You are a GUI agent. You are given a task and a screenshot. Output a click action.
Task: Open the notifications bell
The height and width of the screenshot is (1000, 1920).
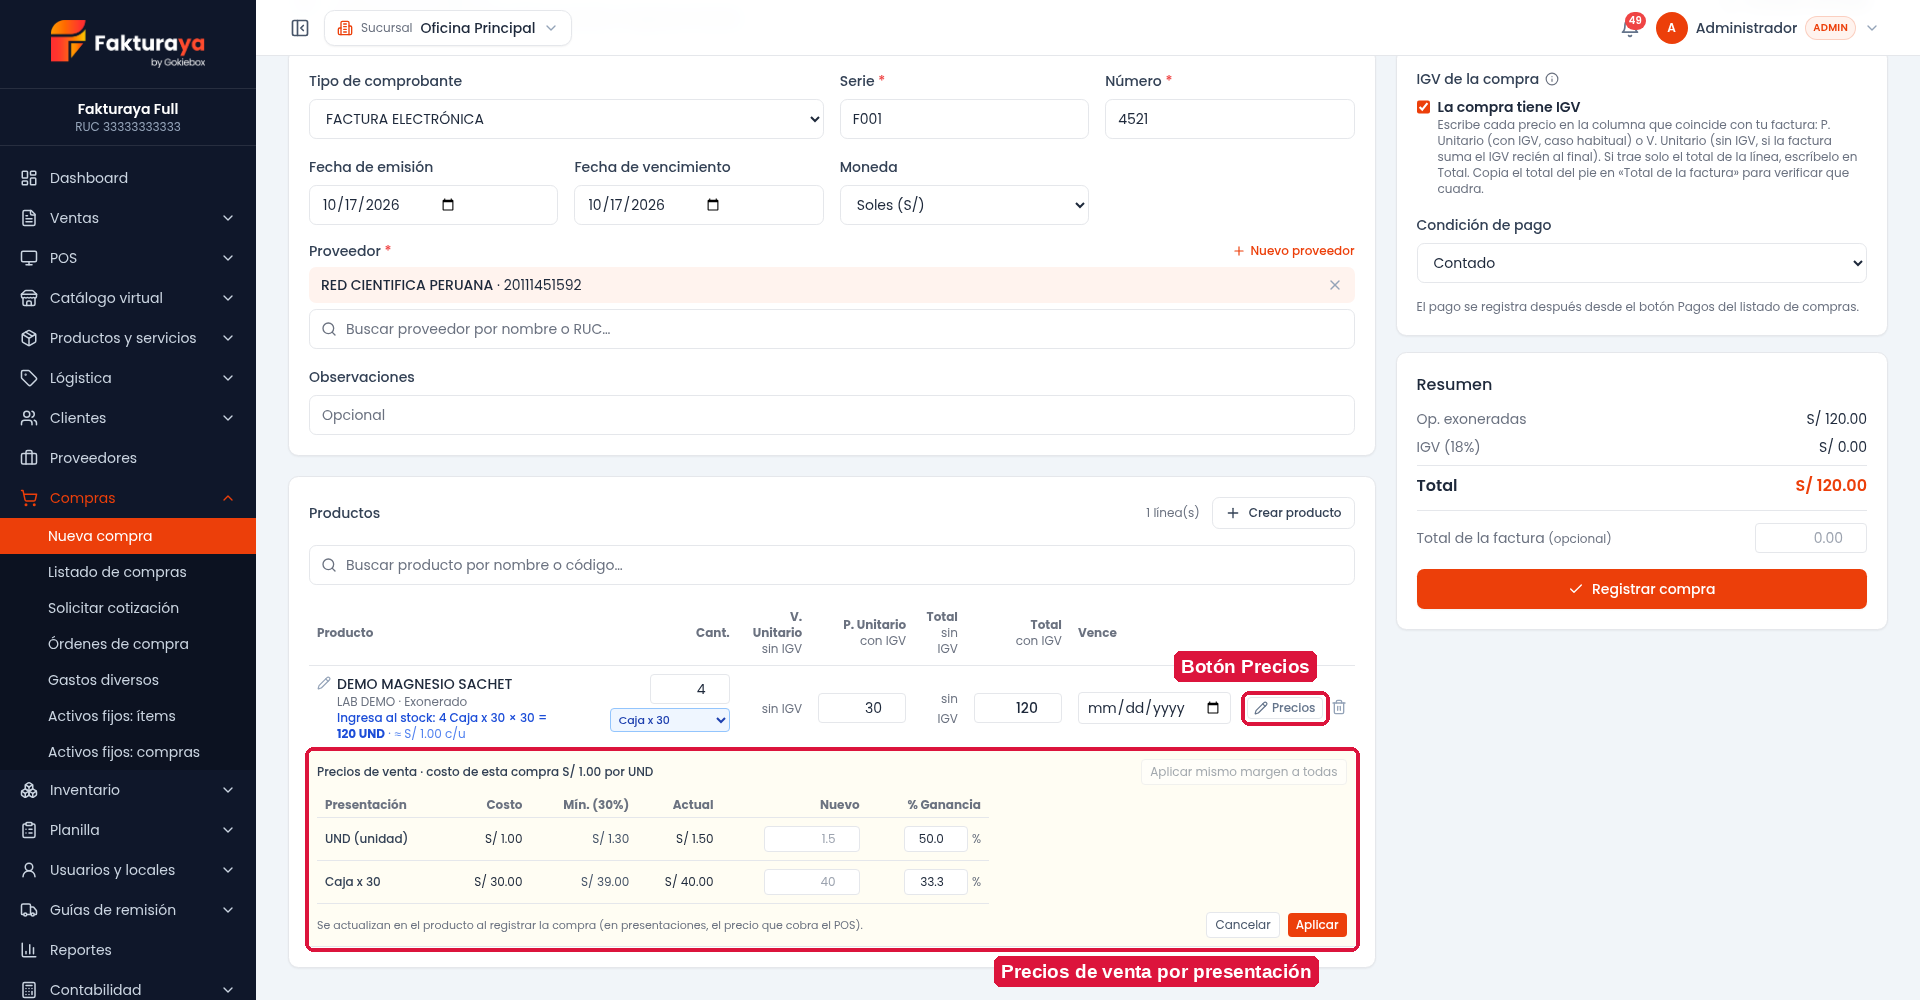click(1630, 28)
